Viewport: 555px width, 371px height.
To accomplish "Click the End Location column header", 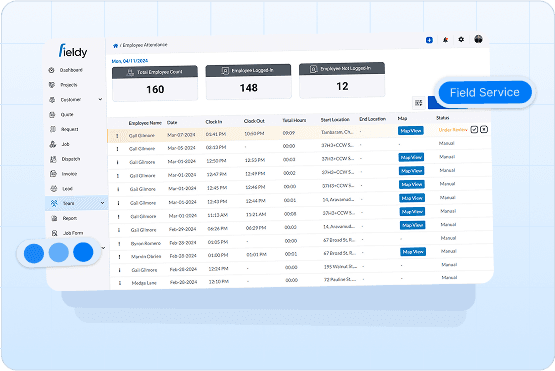I will (x=372, y=119).
